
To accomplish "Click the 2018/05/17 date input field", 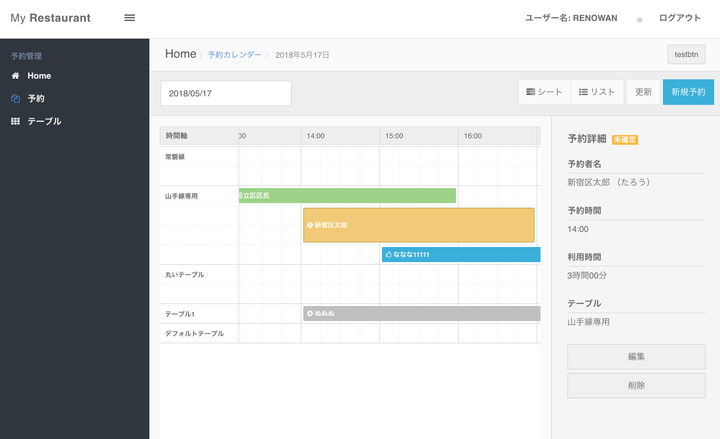I will [225, 93].
